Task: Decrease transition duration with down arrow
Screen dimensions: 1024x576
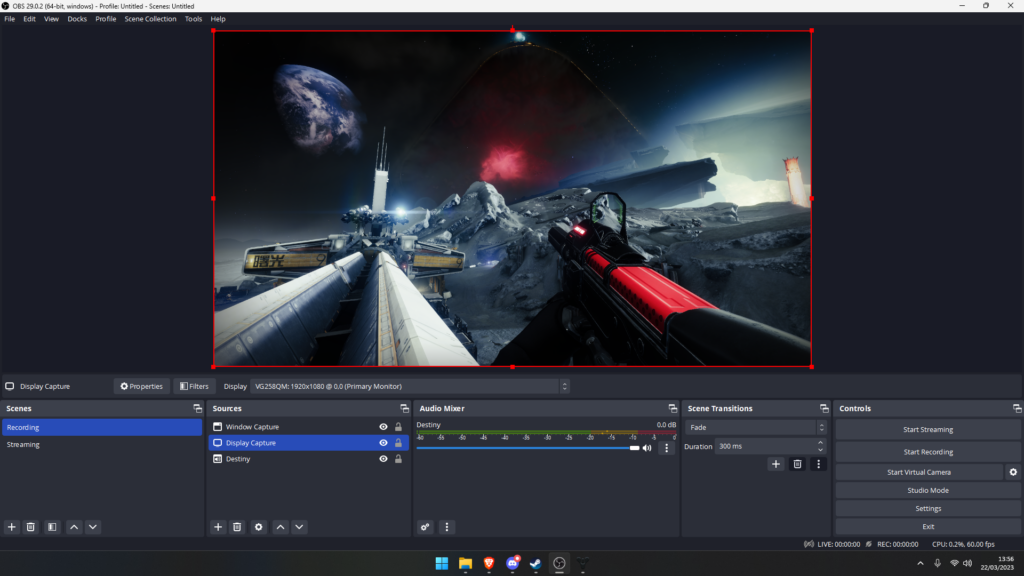Action: click(820, 450)
